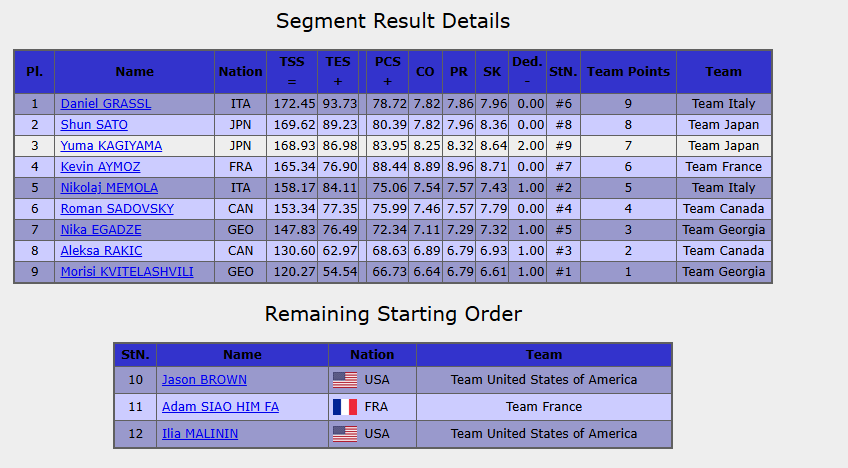Open Adam SIAO HIM FA link
This screenshot has height=468, width=848.
(220, 407)
